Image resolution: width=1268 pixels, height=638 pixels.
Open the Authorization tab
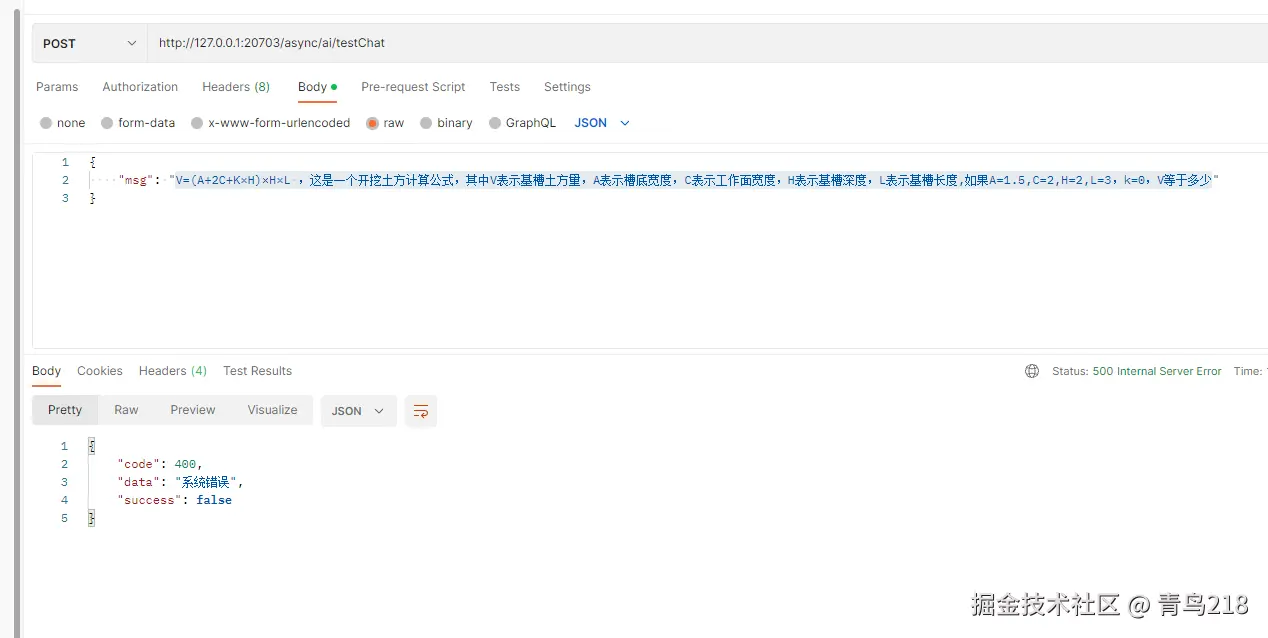point(140,87)
